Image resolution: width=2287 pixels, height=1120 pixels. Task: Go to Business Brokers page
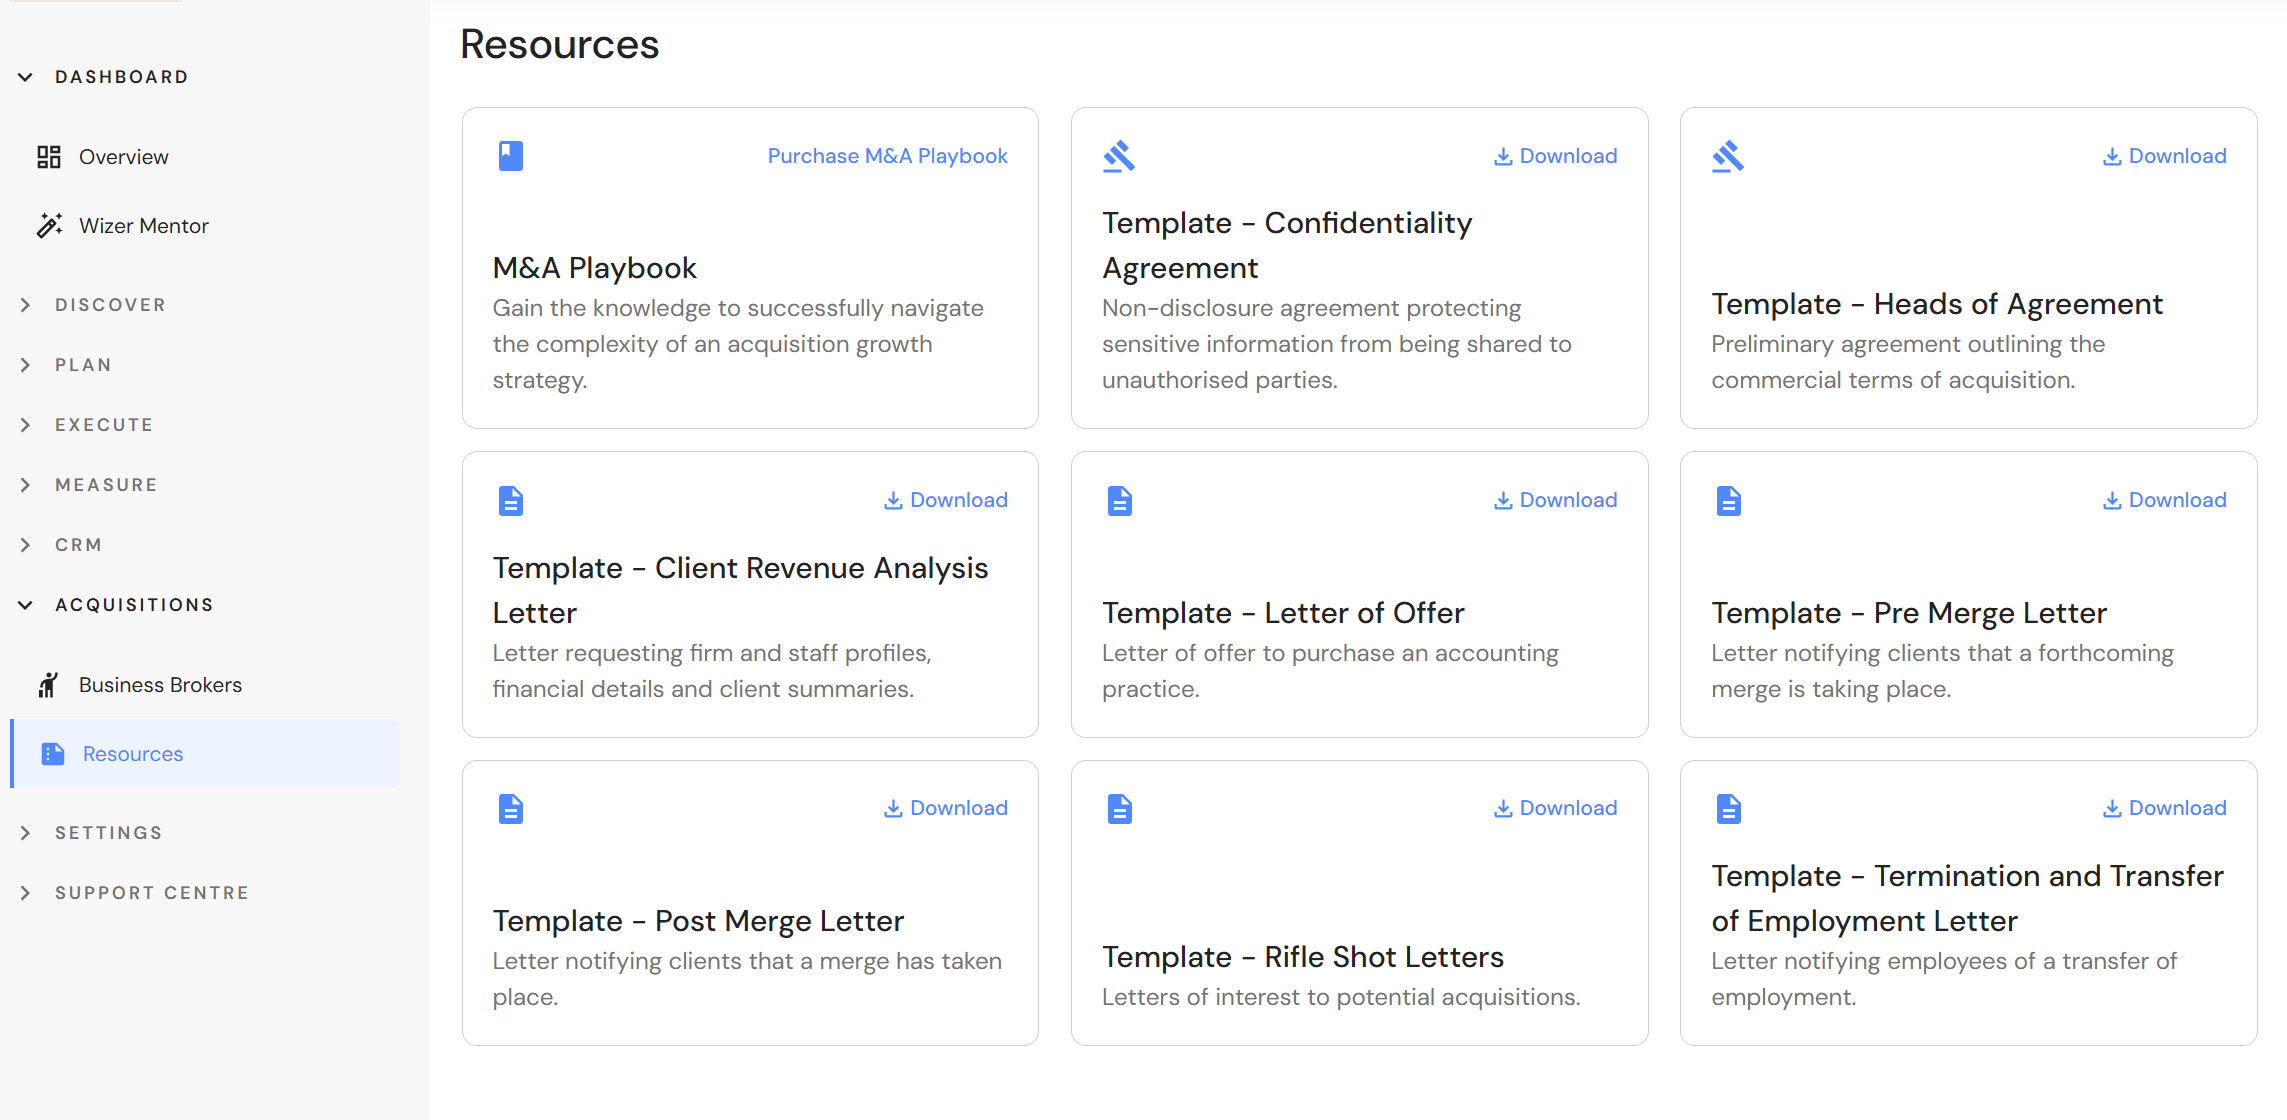pyautogui.click(x=160, y=685)
